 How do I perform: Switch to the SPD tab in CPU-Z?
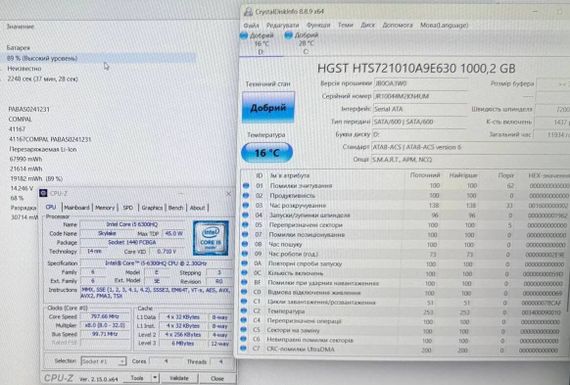click(128, 208)
